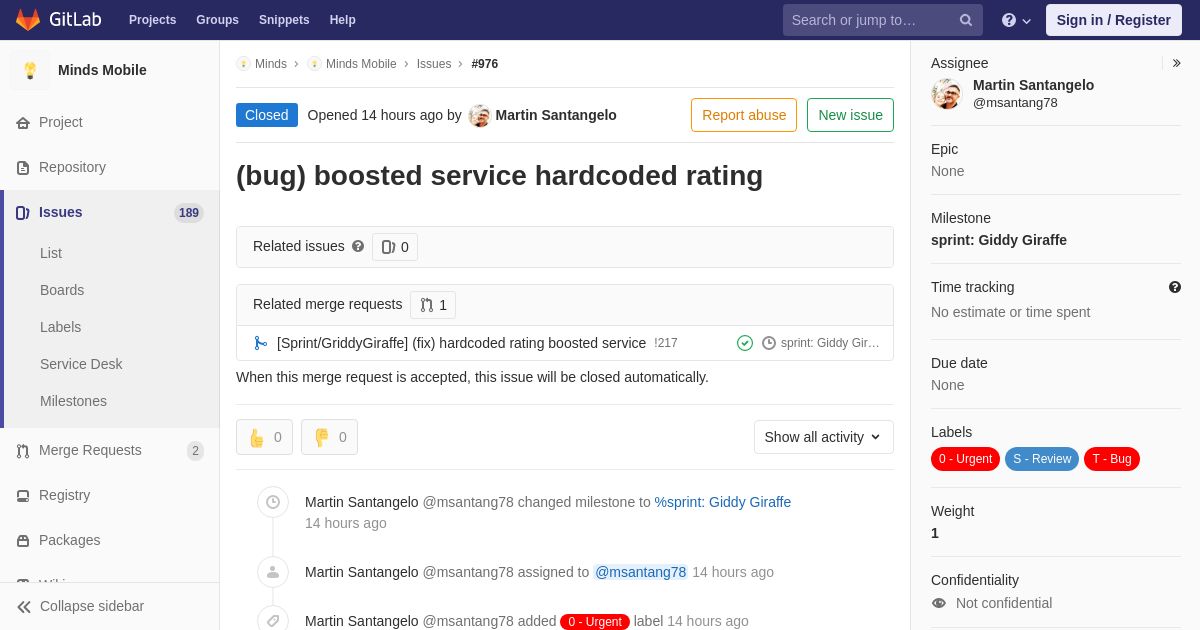The height and width of the screenshot is (630, 1200).
Task: Click the blue S - Review label
Action: (x=1042, y=459)
